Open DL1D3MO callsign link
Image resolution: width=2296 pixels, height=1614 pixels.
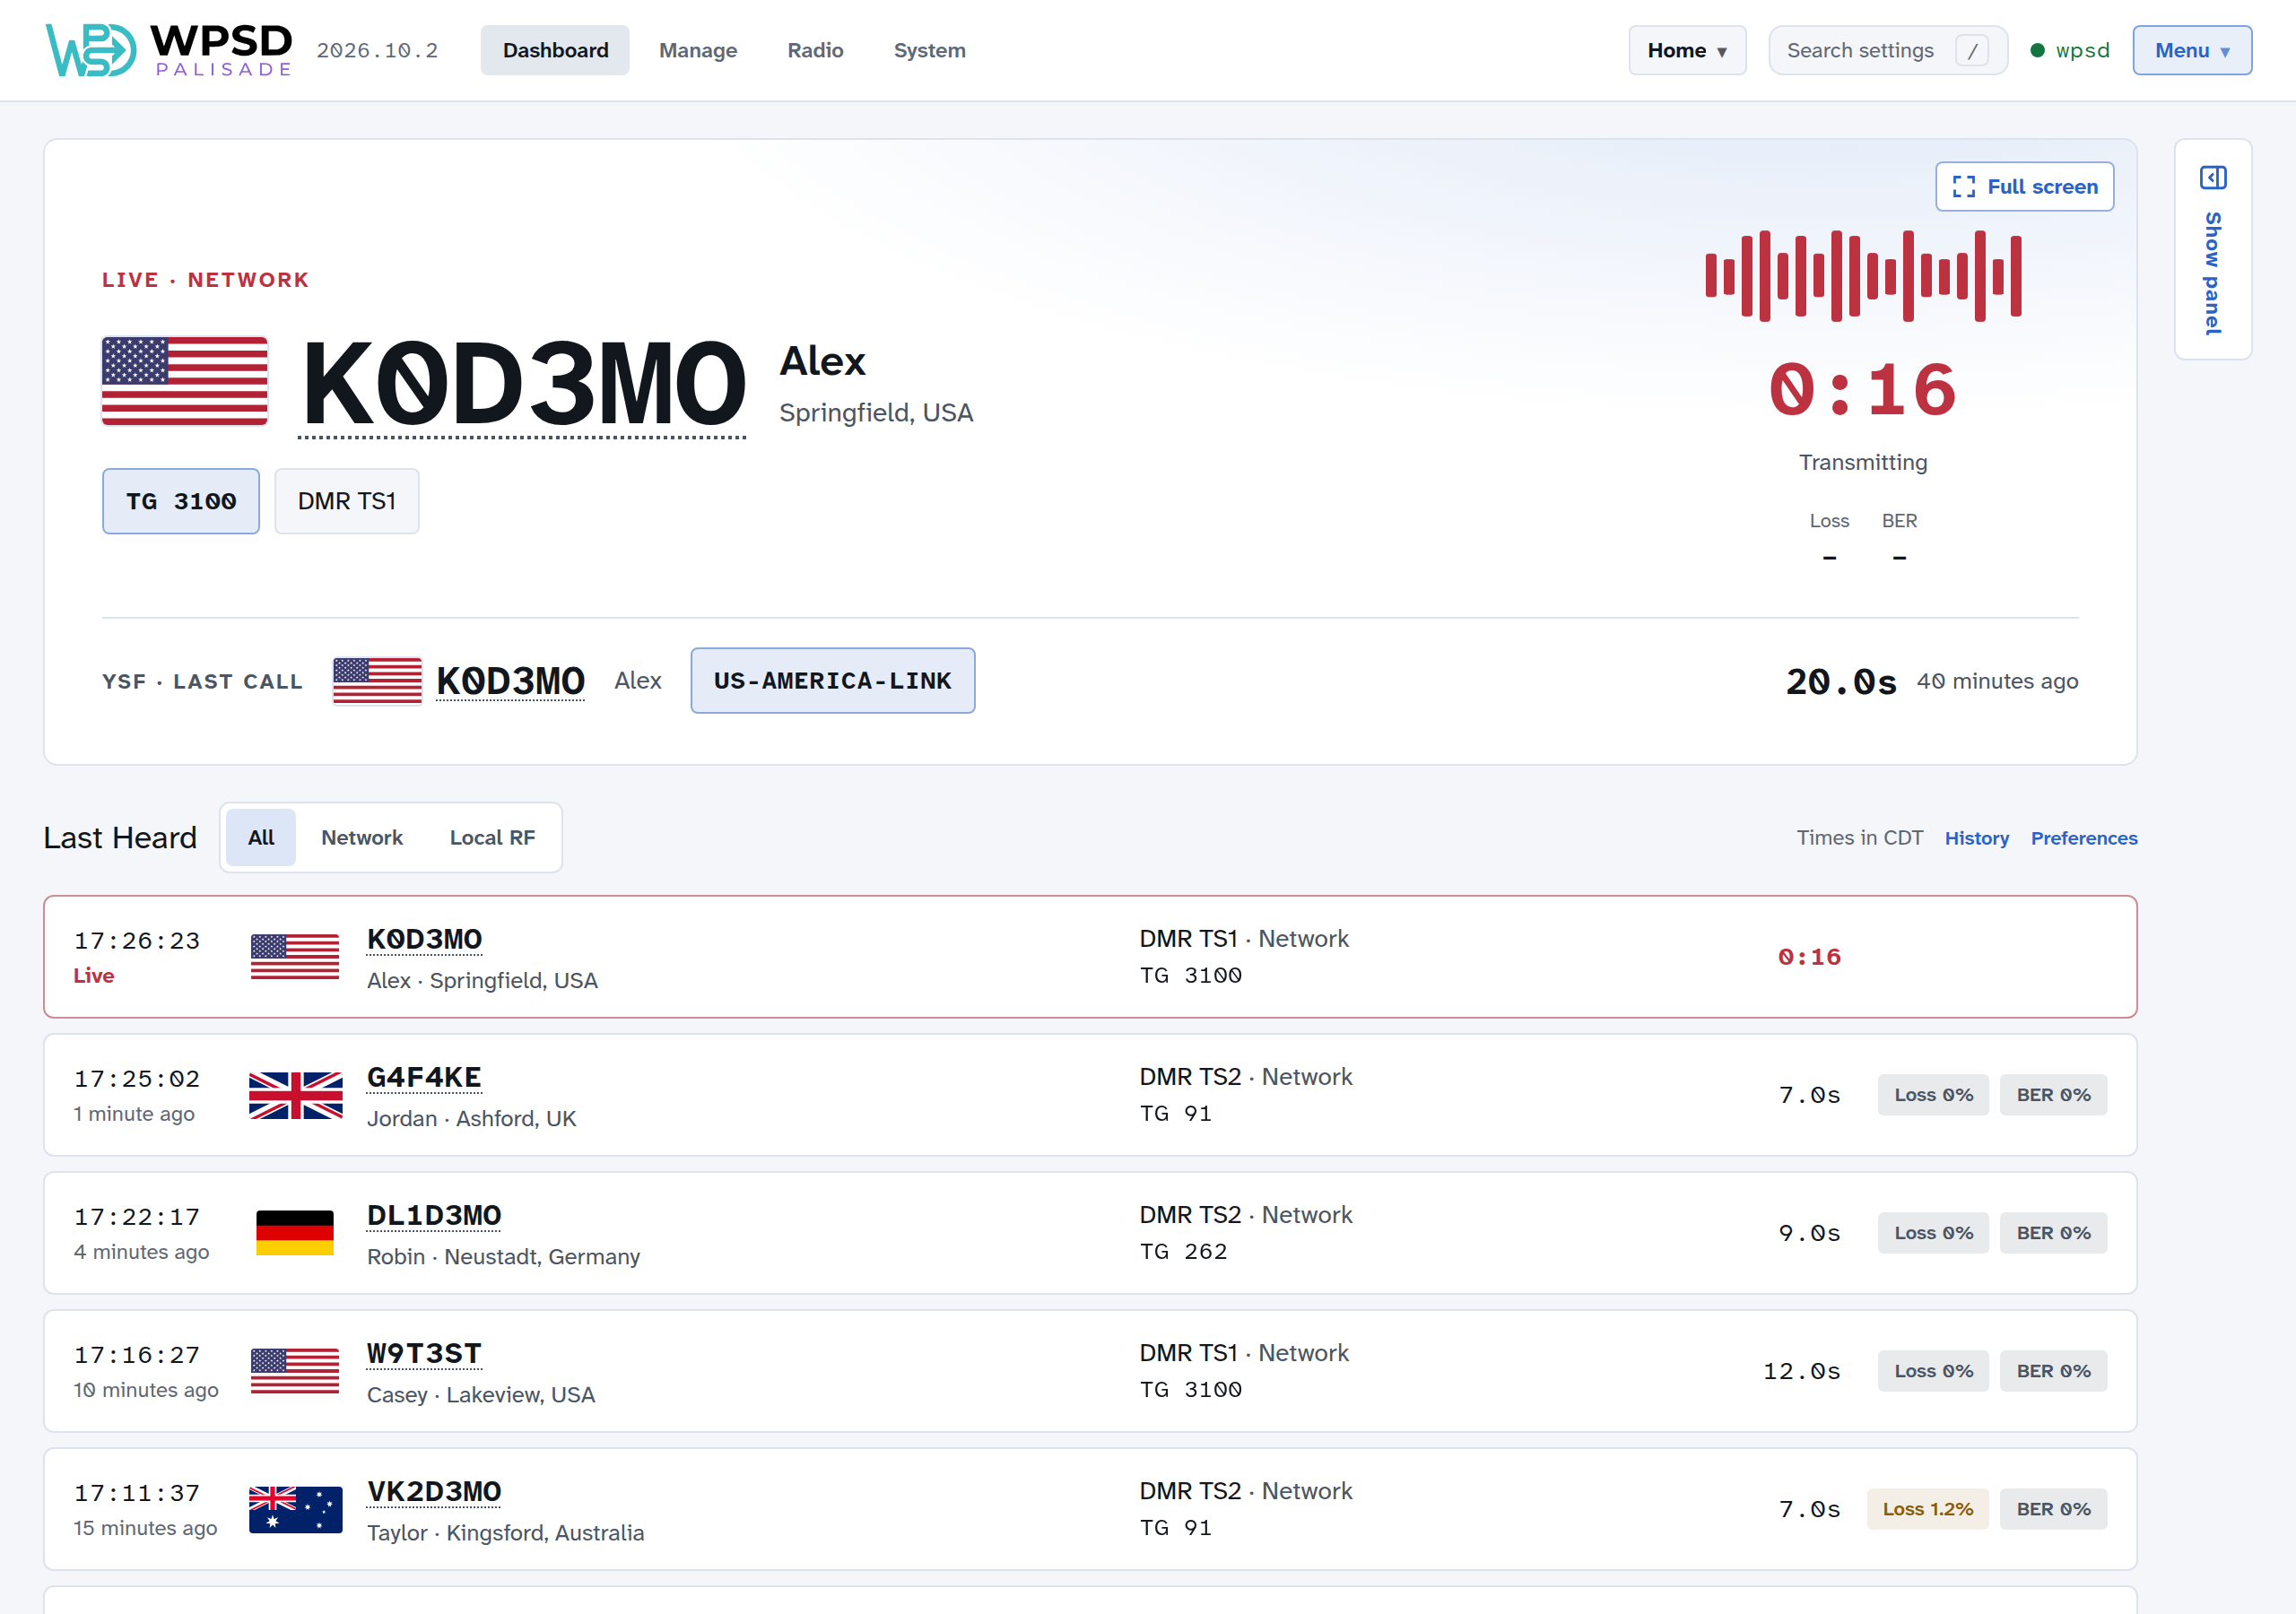(x=434, y=1215)
